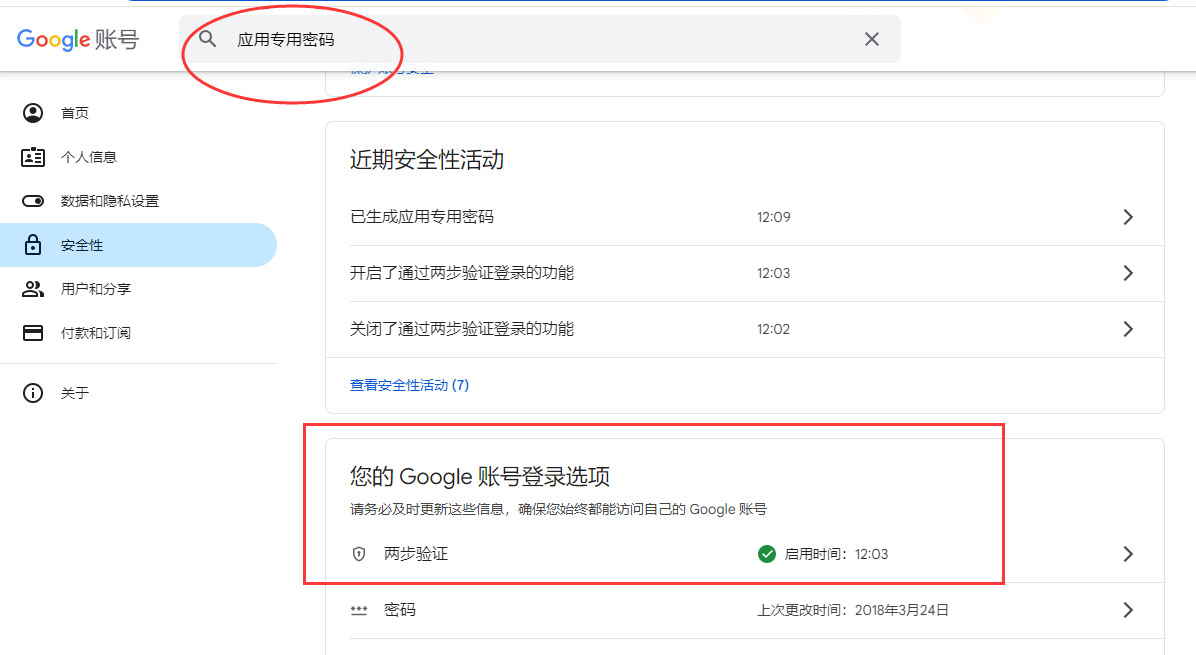The width and height of the screenshot is (1196, 655).
Task: Click the search magnifier icon
Action: point(207,39)
